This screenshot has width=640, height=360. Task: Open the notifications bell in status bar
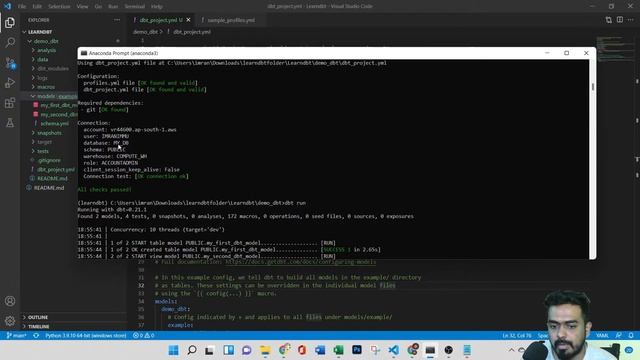pos(631,336)
